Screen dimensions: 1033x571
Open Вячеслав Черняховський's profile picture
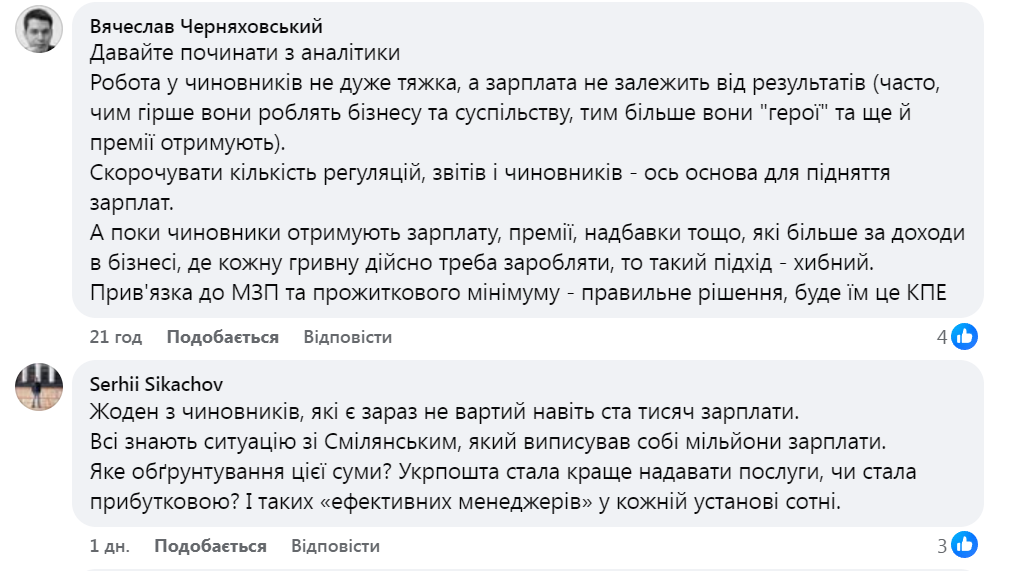point(39,29)
